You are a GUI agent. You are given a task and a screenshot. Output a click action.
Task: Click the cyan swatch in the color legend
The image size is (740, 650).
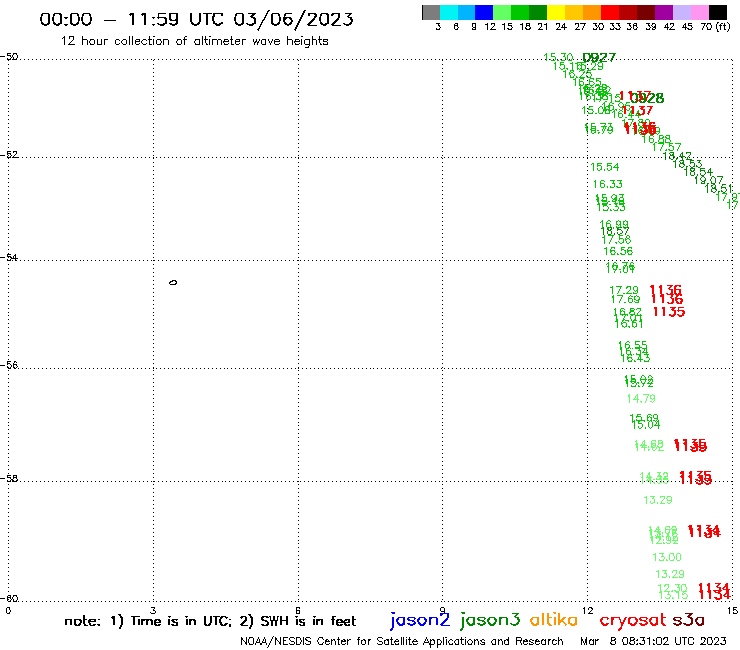click(449, 12)
